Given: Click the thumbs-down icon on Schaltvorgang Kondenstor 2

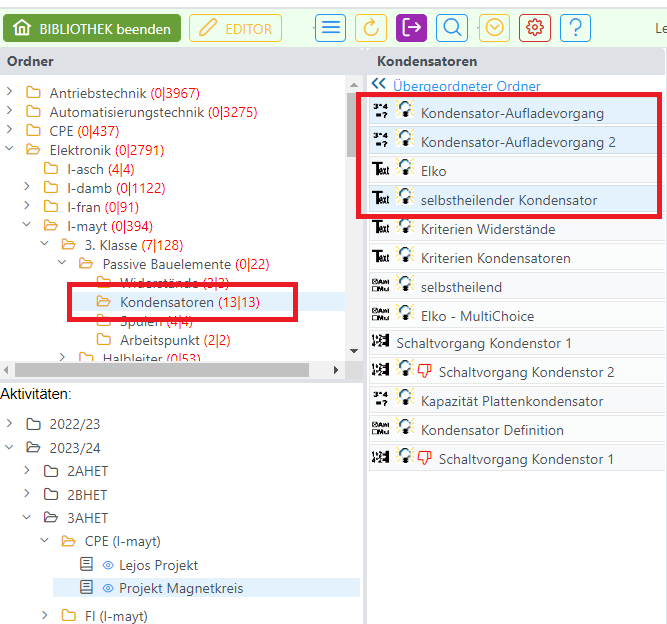Looking at the screenshot, I should (424, 372).
